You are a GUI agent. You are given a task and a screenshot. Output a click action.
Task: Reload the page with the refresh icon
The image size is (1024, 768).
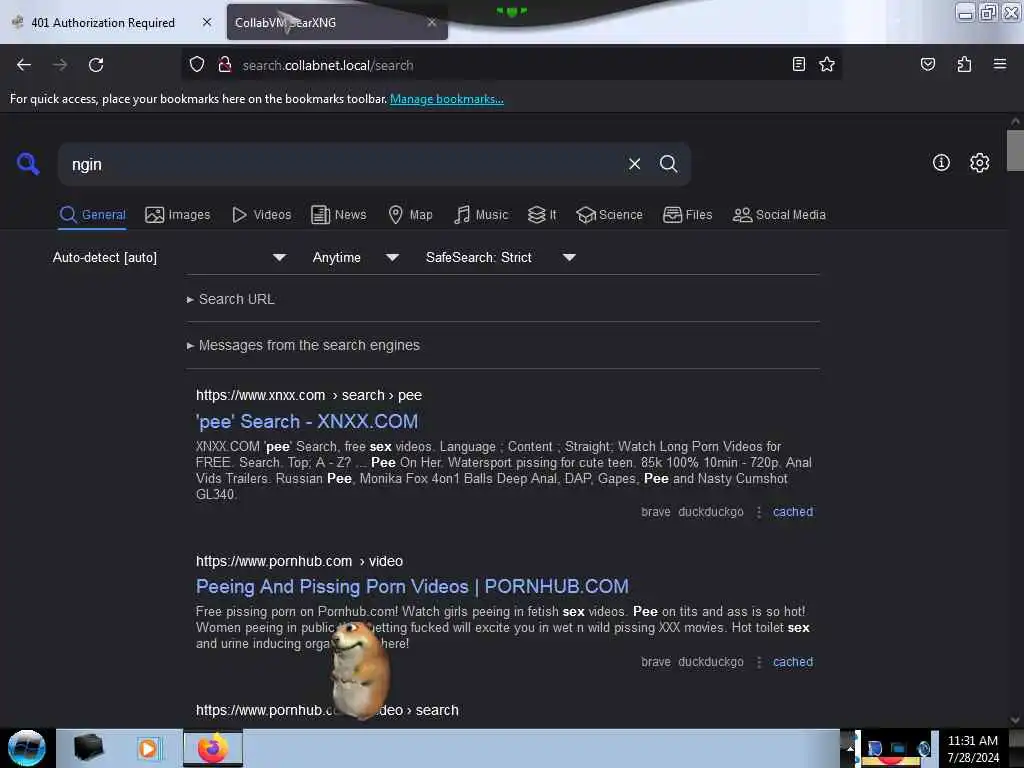click(x=96, y=65)
